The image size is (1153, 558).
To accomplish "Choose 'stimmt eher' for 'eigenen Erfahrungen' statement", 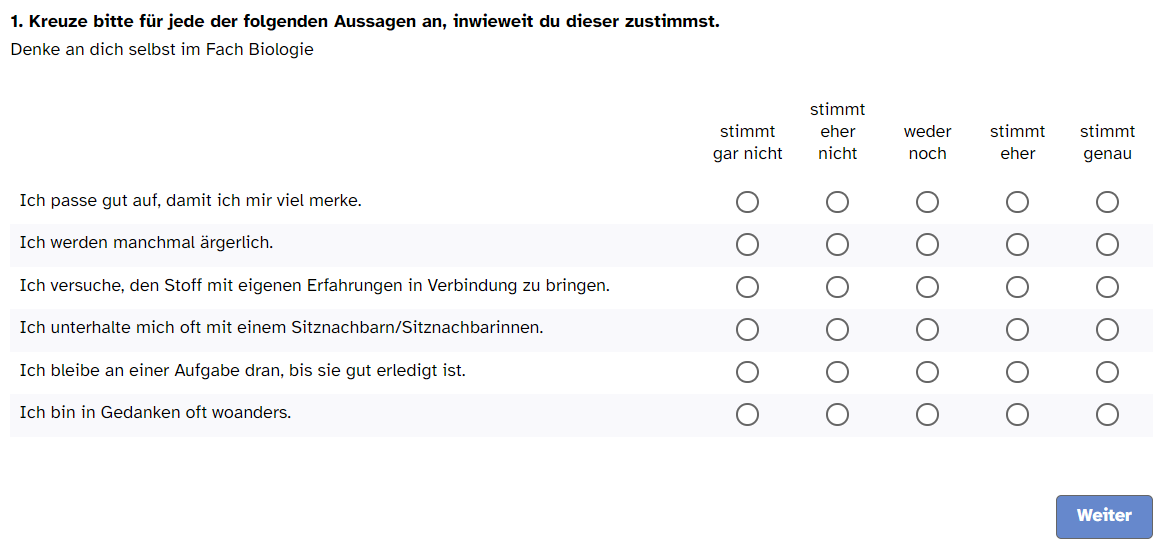I will pyautogui.click(x=1017, y=287).
